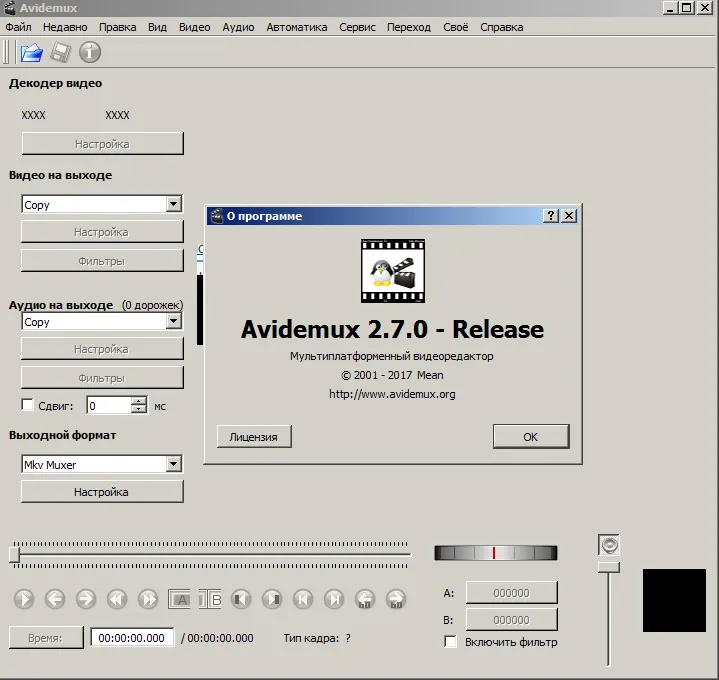The image size is (719, 680).
Task: Go to last frame of video
Action: (x=334, y=599)
